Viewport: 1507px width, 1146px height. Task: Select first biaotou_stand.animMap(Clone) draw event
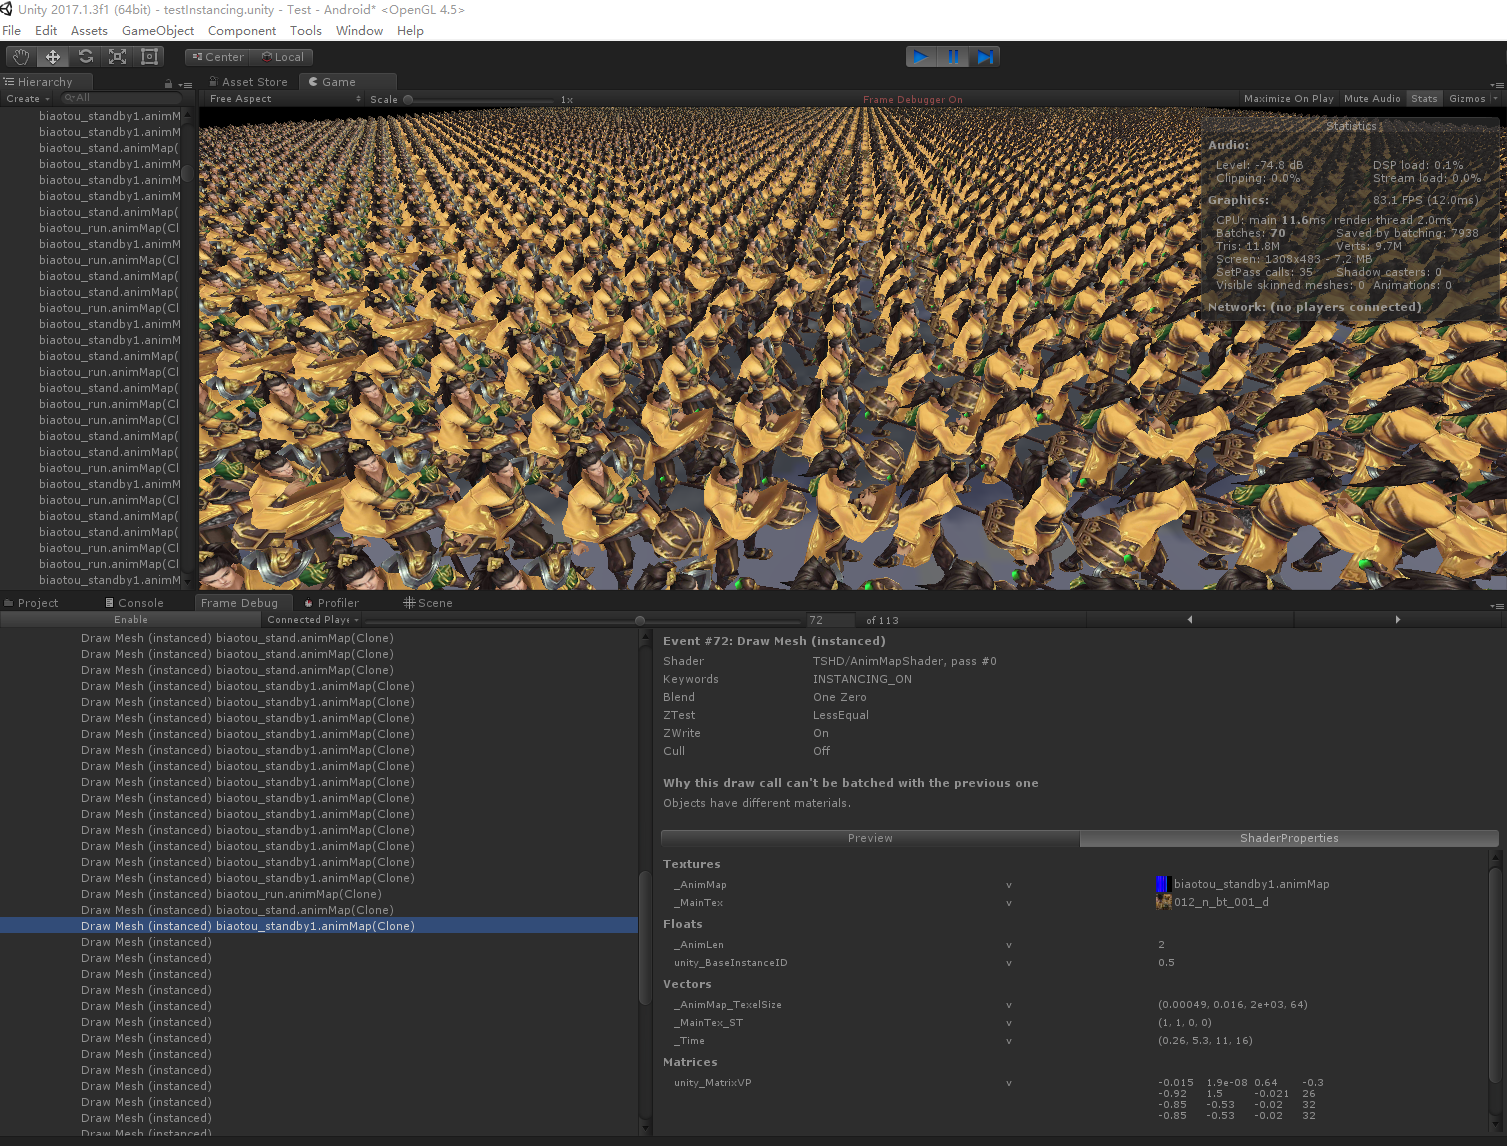pyautogui.click(x=318, y=638)
